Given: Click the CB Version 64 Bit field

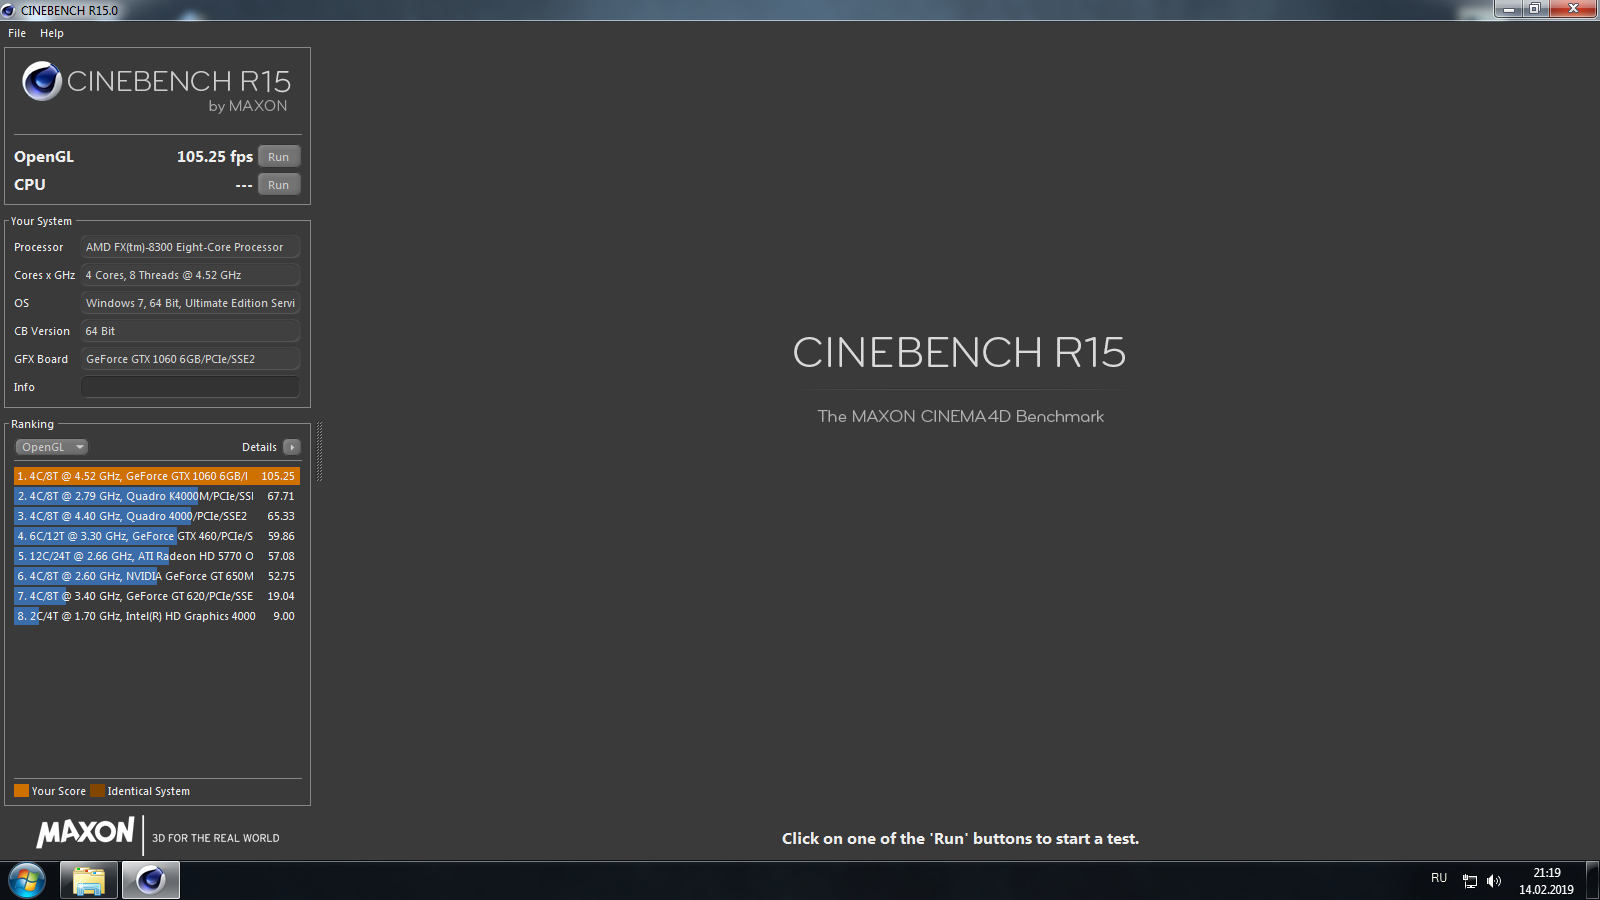Looking at the screenshot, I should tap(190, 331).
